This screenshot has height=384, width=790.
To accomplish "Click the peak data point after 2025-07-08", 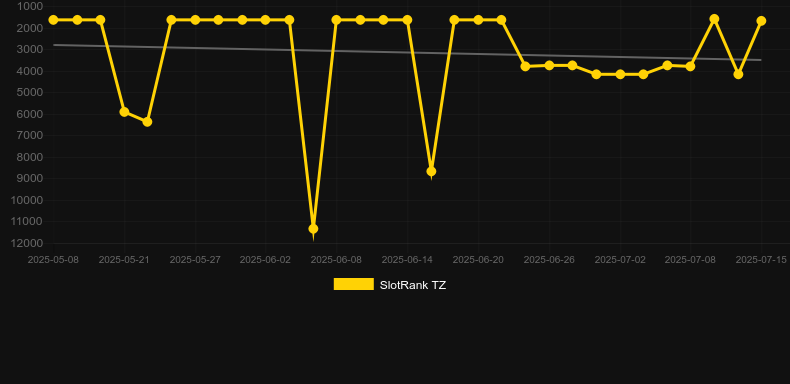I will click(714, 19).
